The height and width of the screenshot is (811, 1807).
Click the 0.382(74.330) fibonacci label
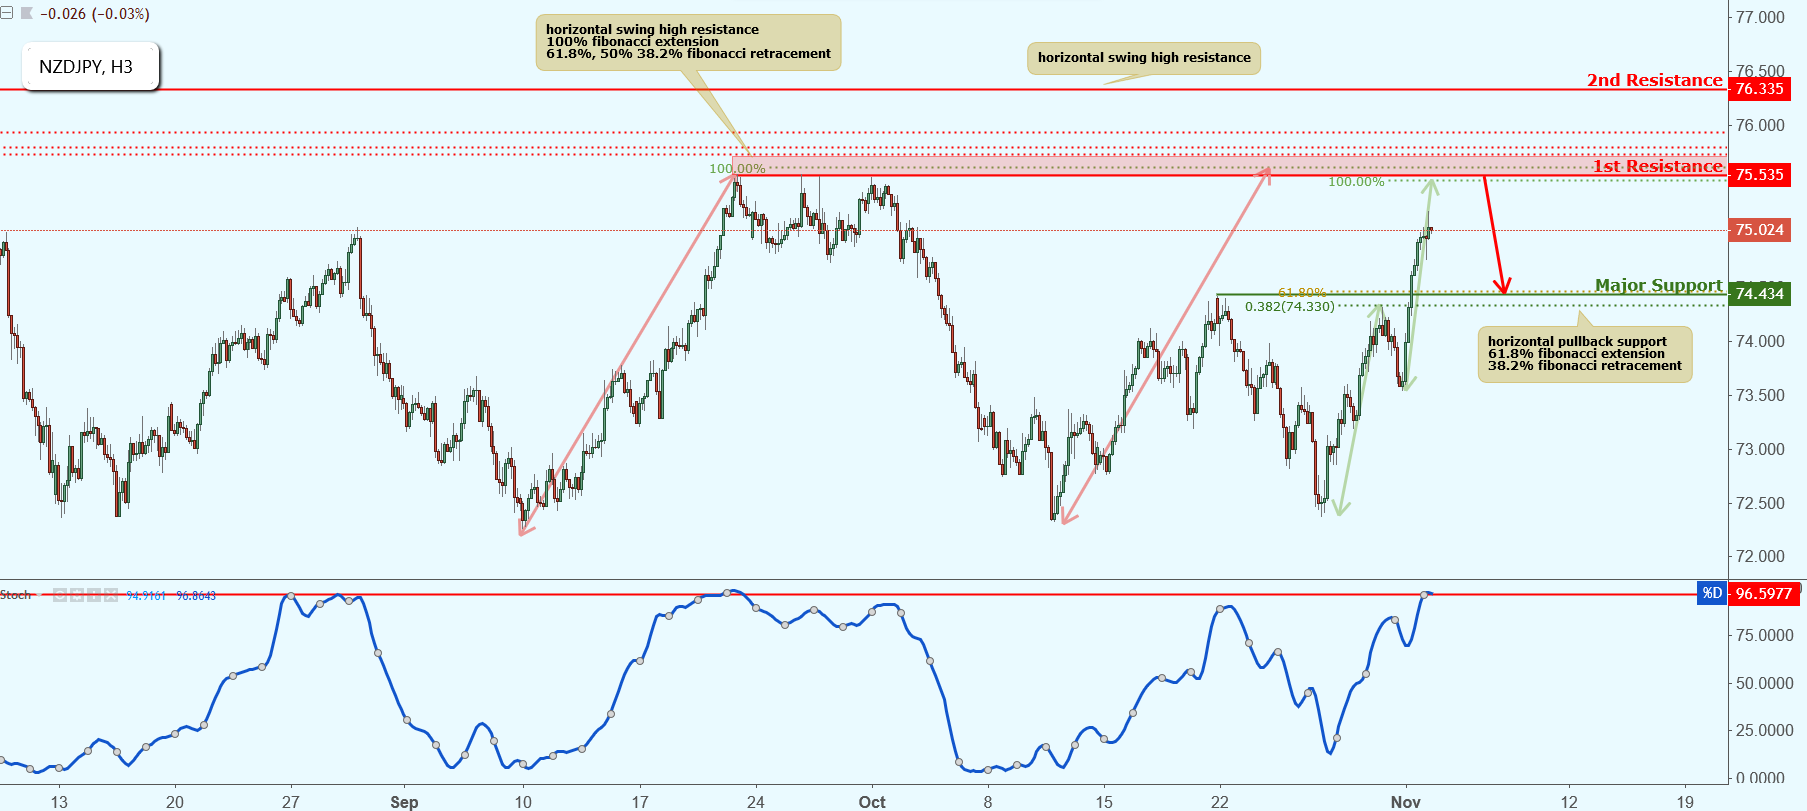point(1289,306)
